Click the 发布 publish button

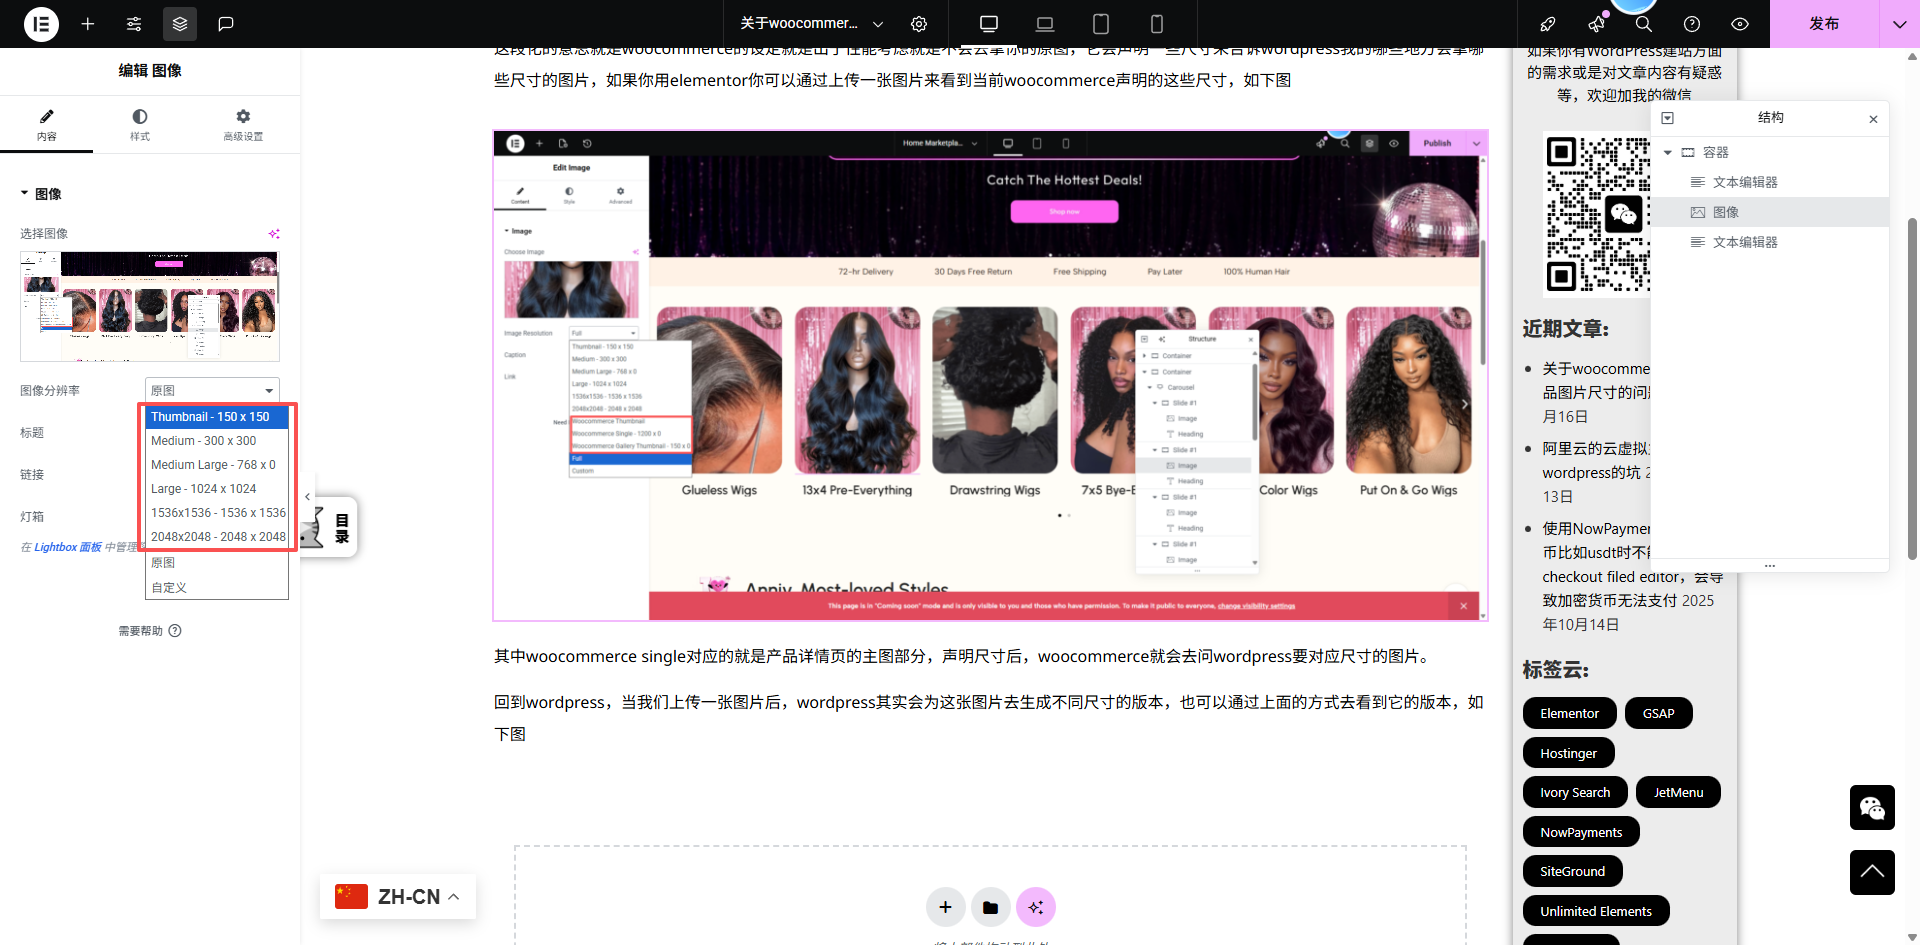pos(1824,24)
